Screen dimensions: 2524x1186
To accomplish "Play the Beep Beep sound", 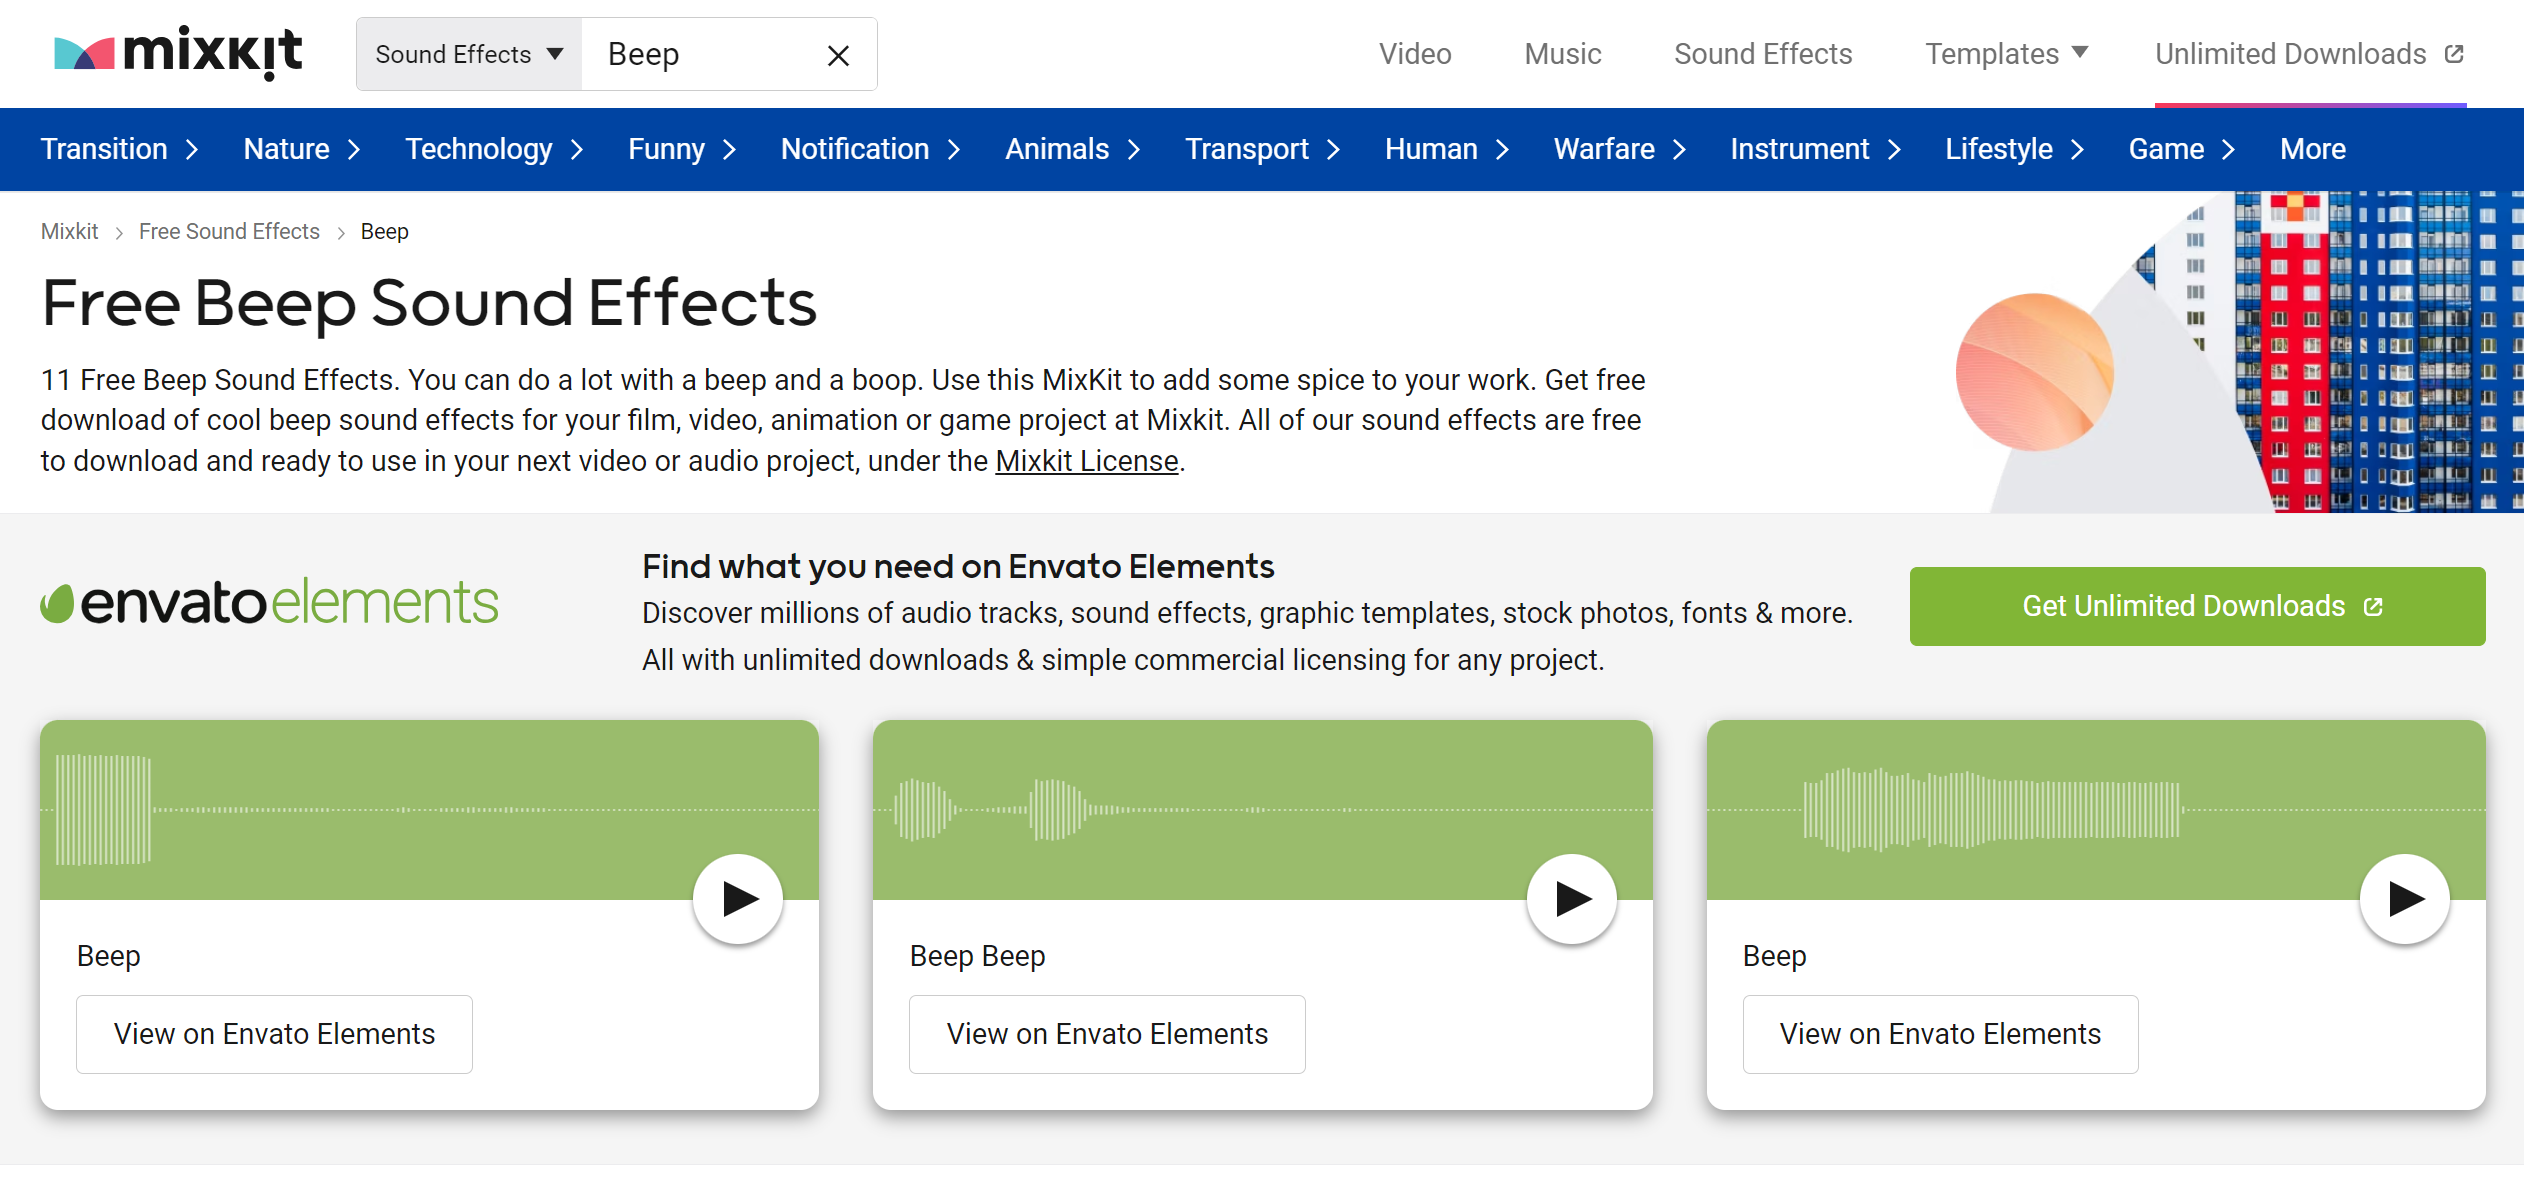I will (1571, 898).
